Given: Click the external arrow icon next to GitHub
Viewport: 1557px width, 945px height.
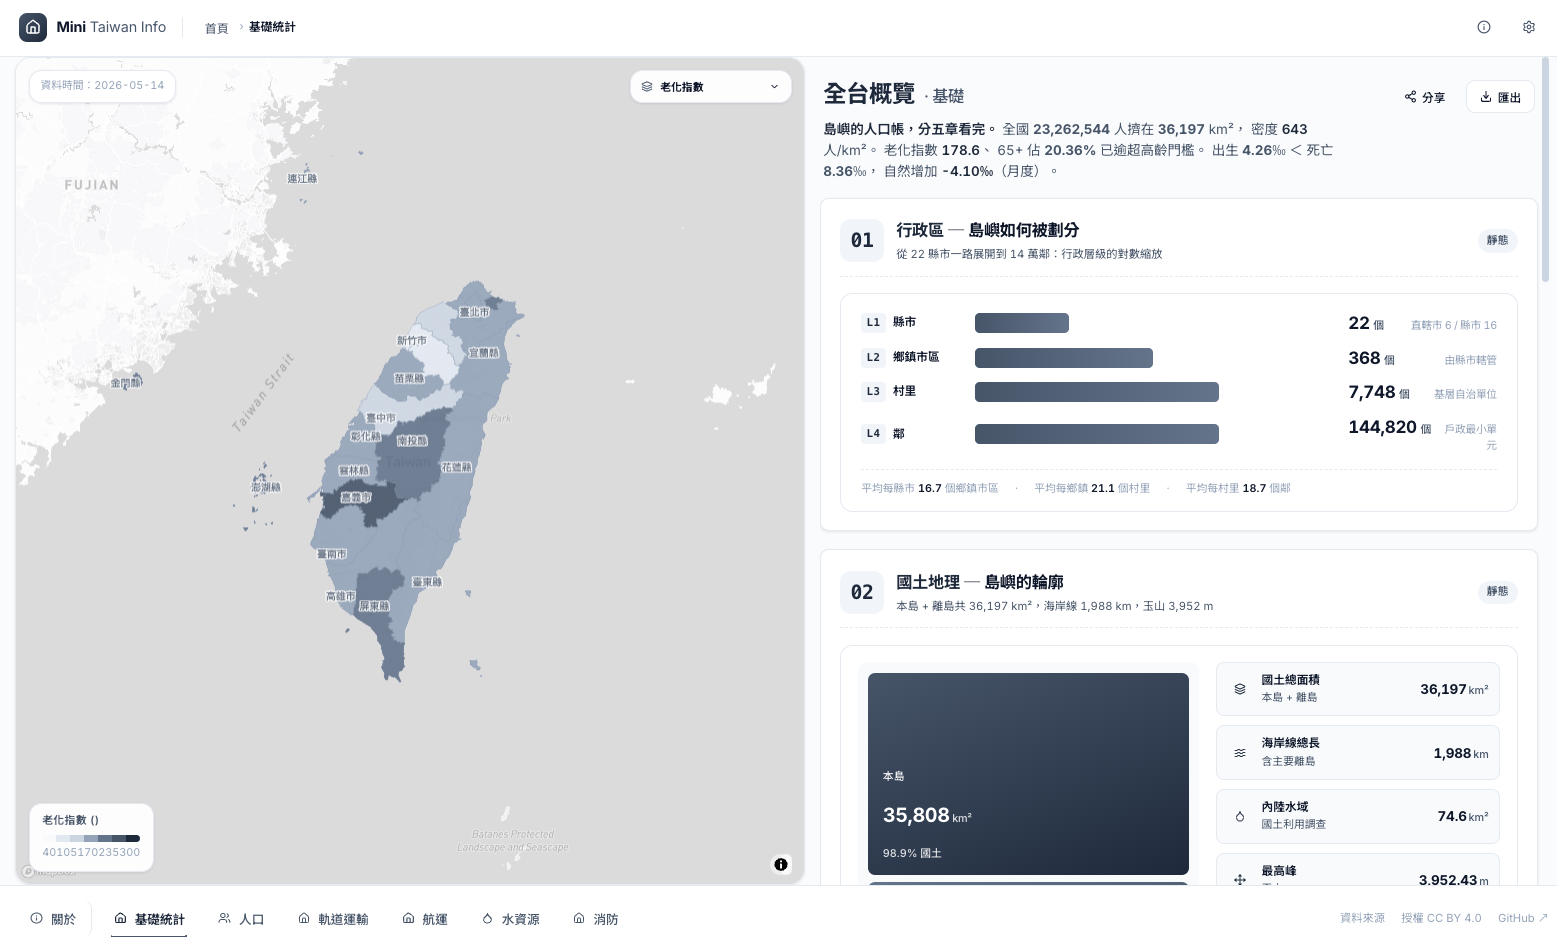Looking at the screenshot, I should click(1543, 918).
